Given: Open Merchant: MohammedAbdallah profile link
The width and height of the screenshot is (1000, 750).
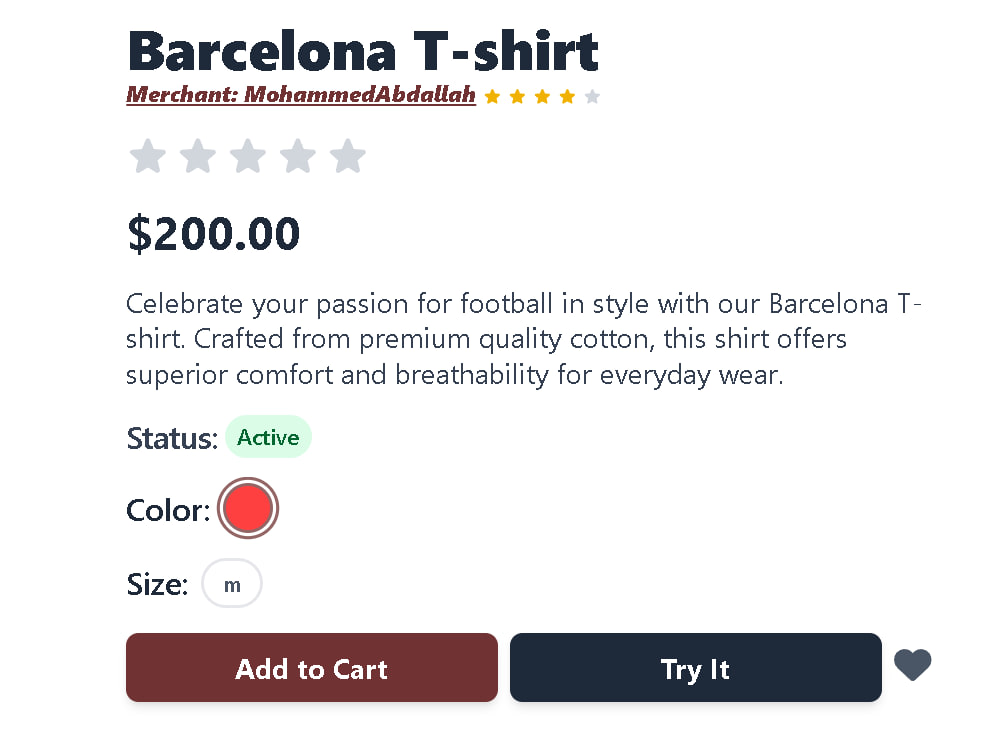Looking at the screenshot, I should pyautogui.click(x=301, y=94).
